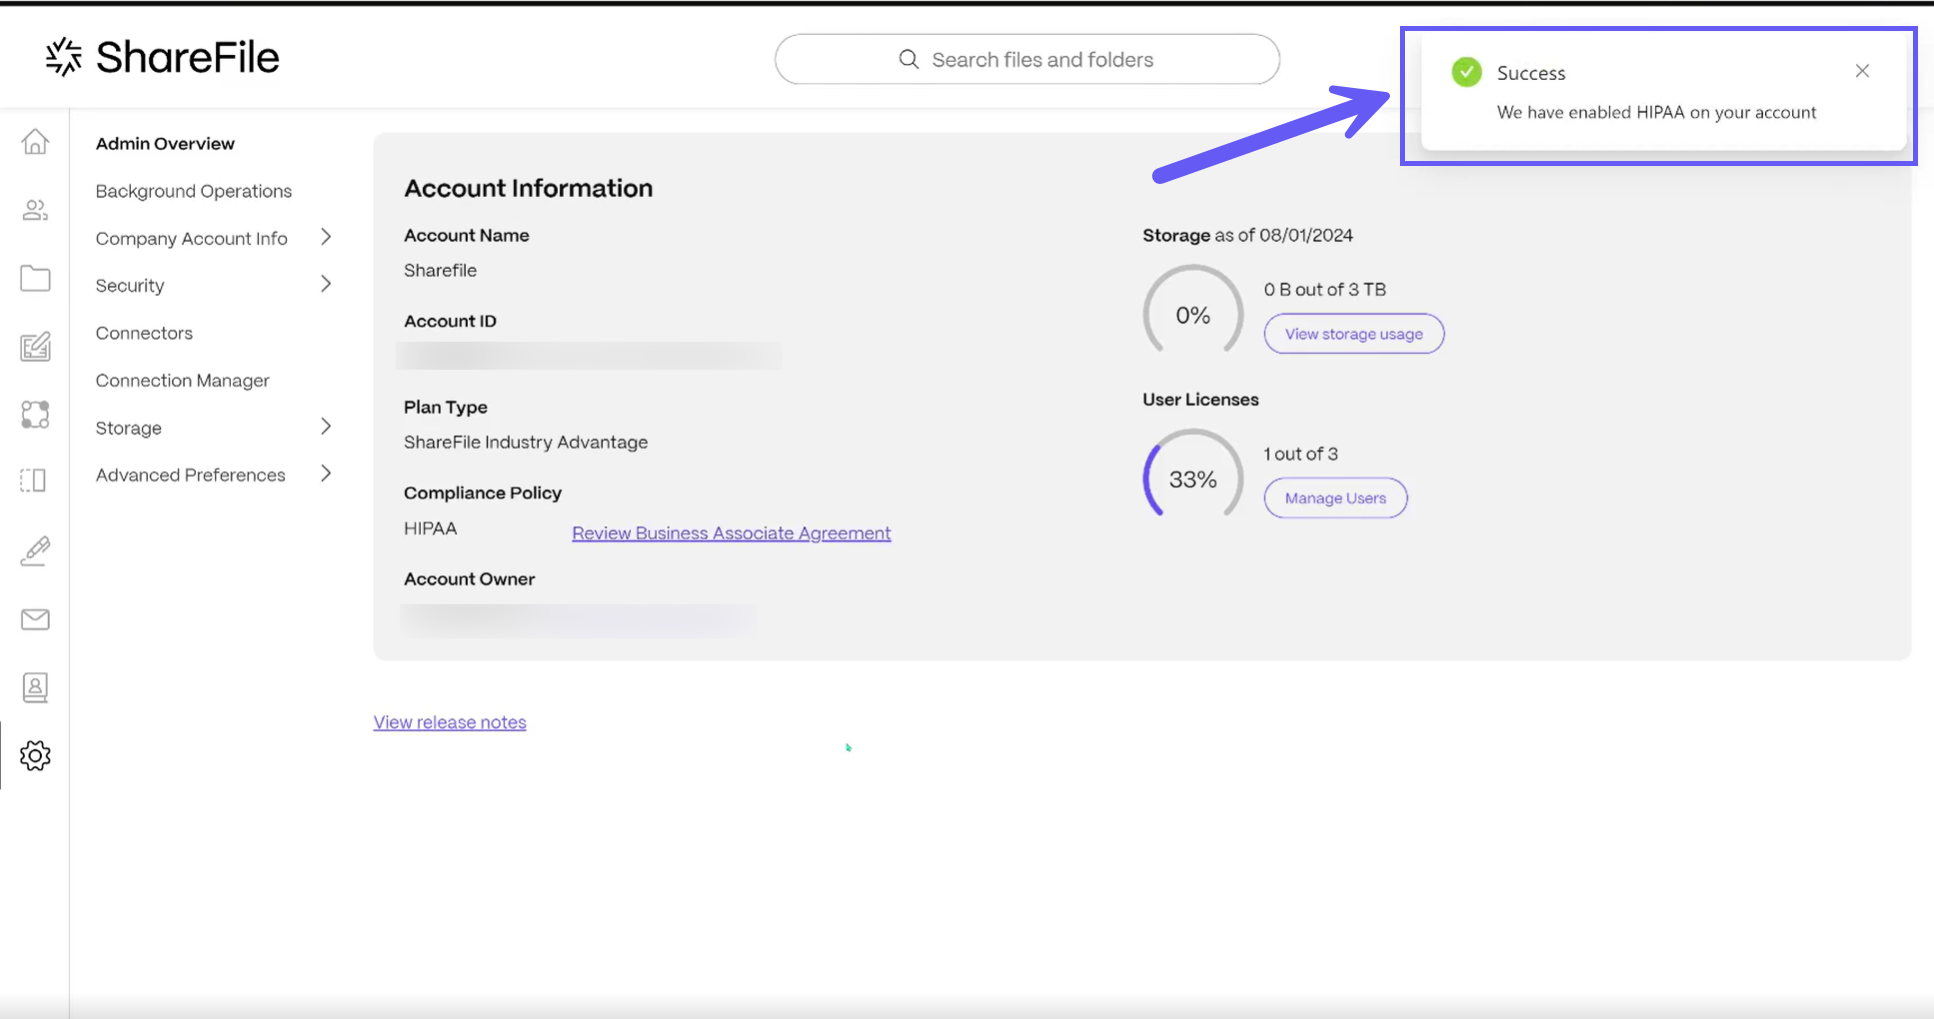Viewport: 1934px width, 1019px height.
Task: Dismiss the Success notification
Action: [1862, 71]
